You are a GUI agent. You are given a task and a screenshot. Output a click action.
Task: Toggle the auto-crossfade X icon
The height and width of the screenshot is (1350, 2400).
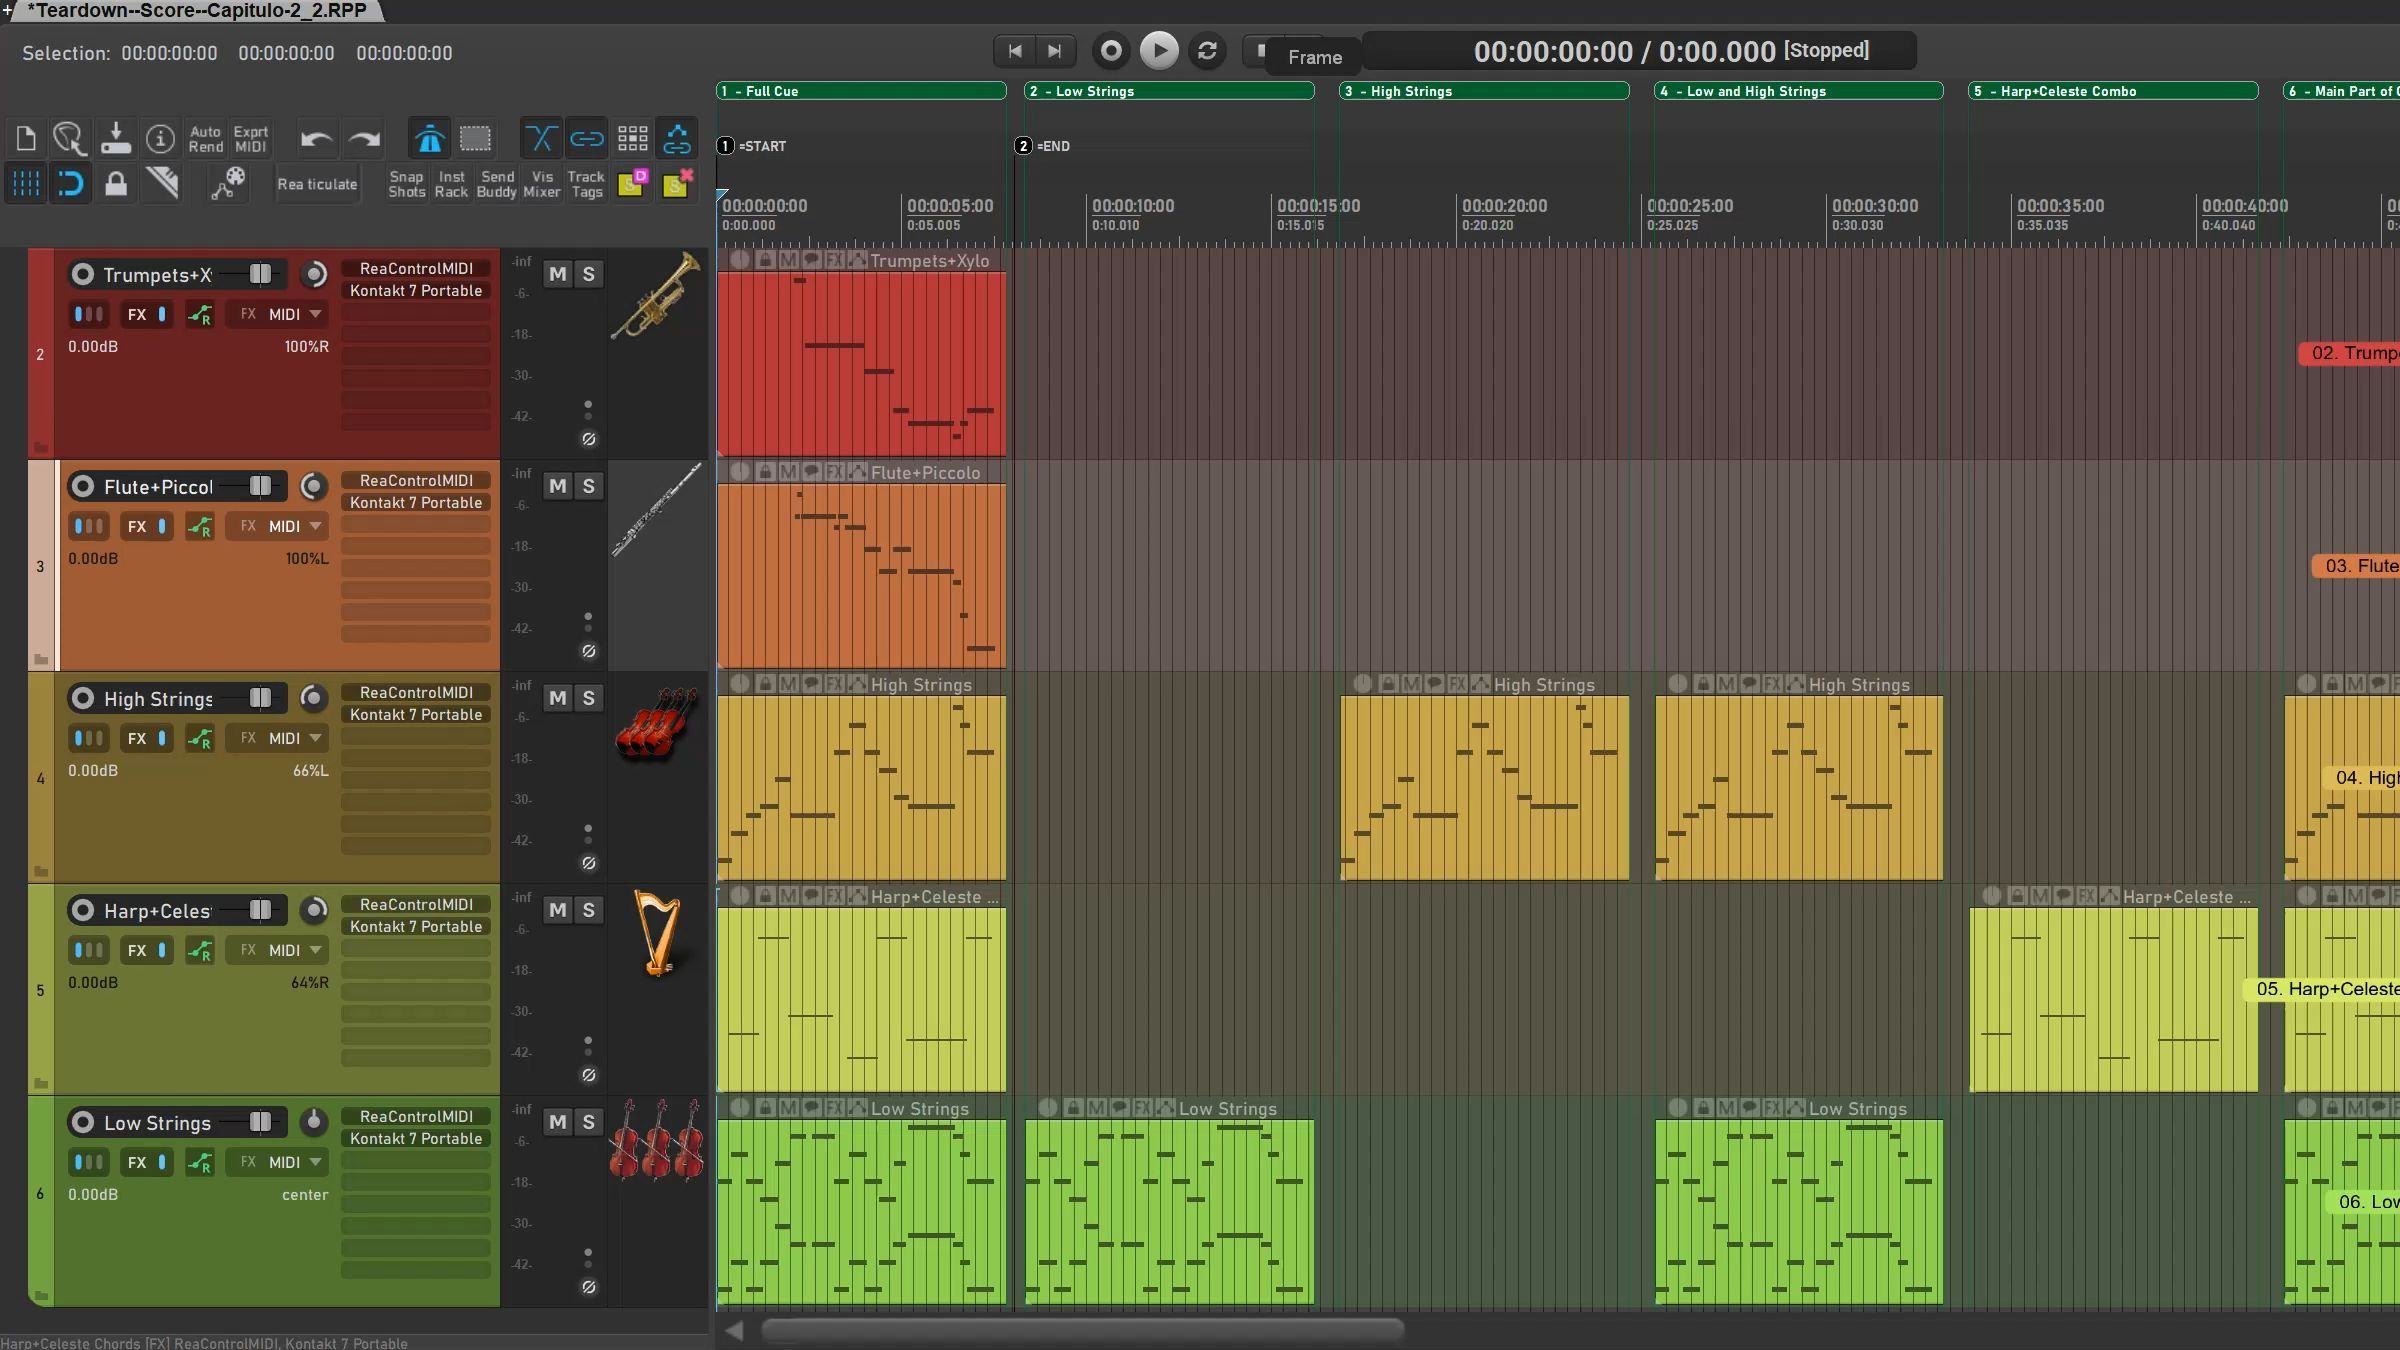[541, 138]
